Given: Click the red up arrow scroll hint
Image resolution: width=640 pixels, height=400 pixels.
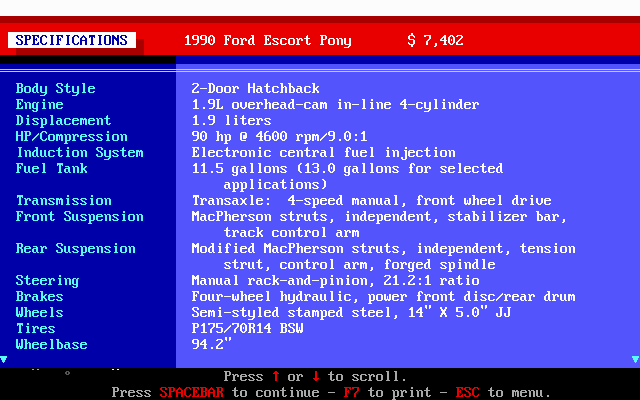Looking at the screenshot, I should pos(275,377).
